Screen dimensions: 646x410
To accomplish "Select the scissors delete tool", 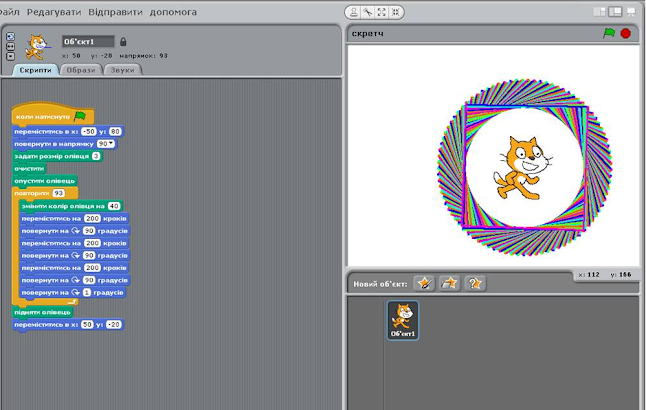I will [367, 12].
